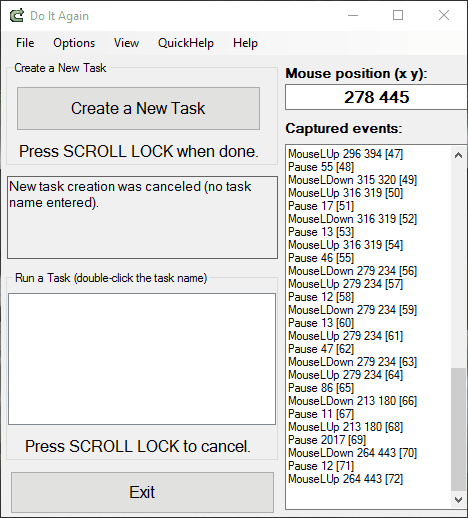Open the View menu
This screenshot has height=518, width=468.
tap(126, 43)
